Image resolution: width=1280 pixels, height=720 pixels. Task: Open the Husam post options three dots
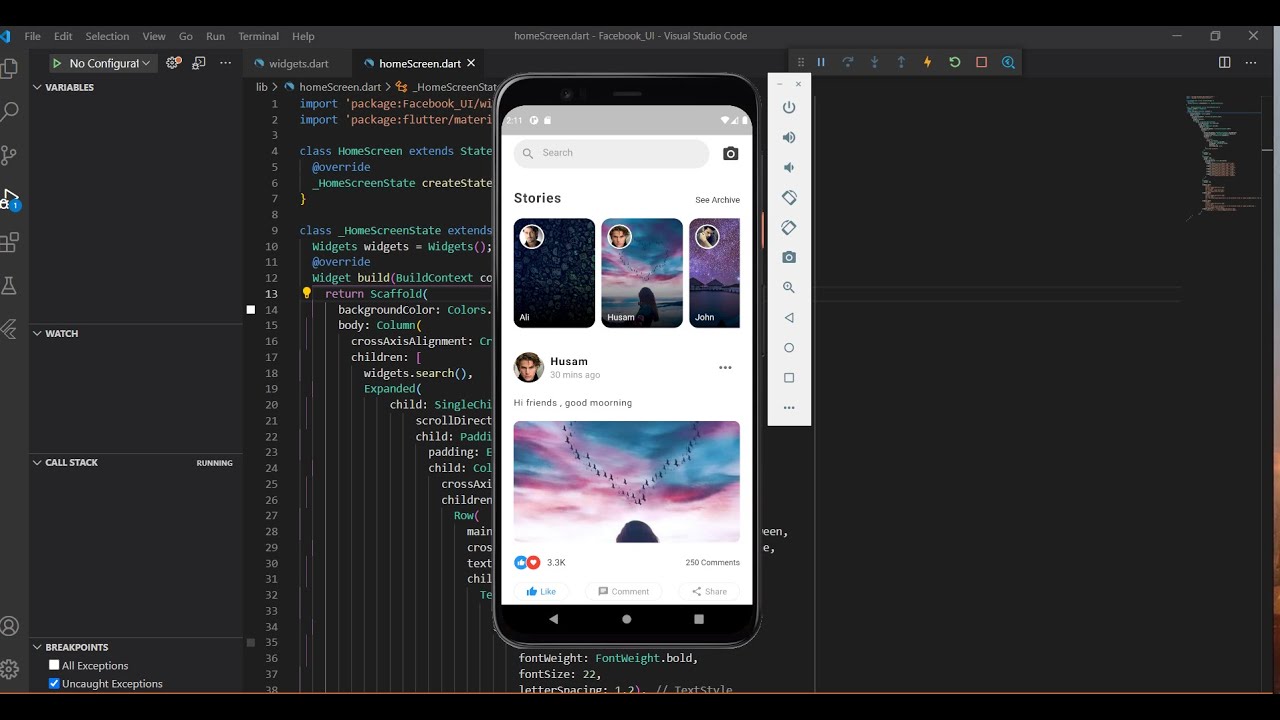[725, 367]
